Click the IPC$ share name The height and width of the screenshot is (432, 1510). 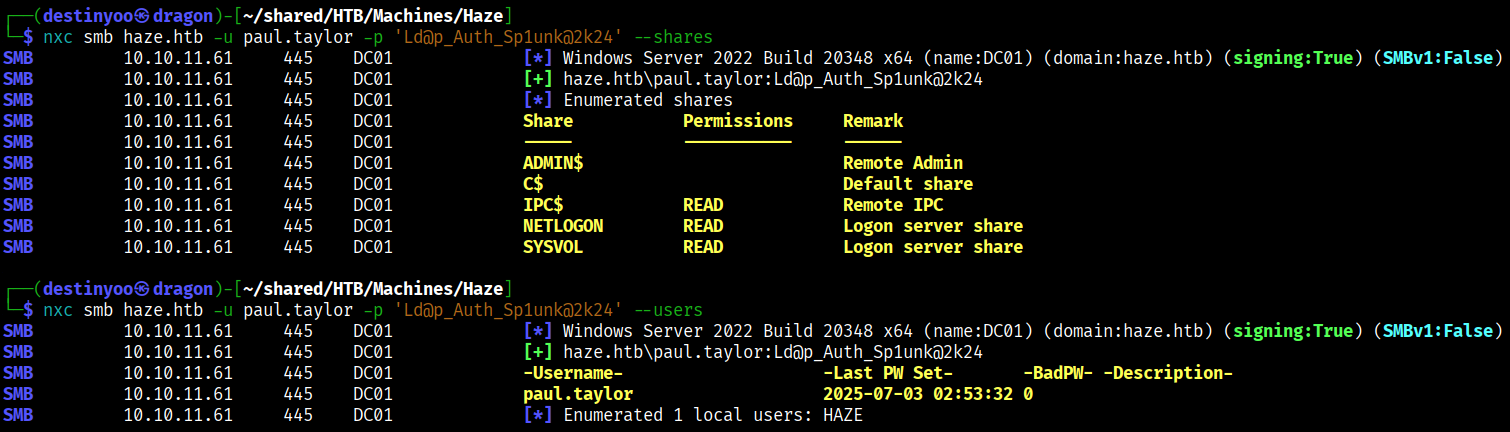tap(543, 205)
